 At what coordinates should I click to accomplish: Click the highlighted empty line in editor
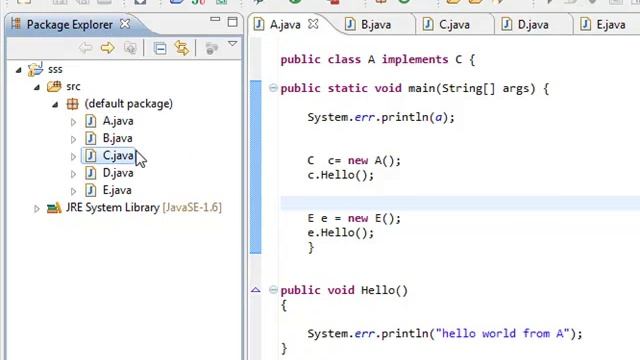coord(460,203)
